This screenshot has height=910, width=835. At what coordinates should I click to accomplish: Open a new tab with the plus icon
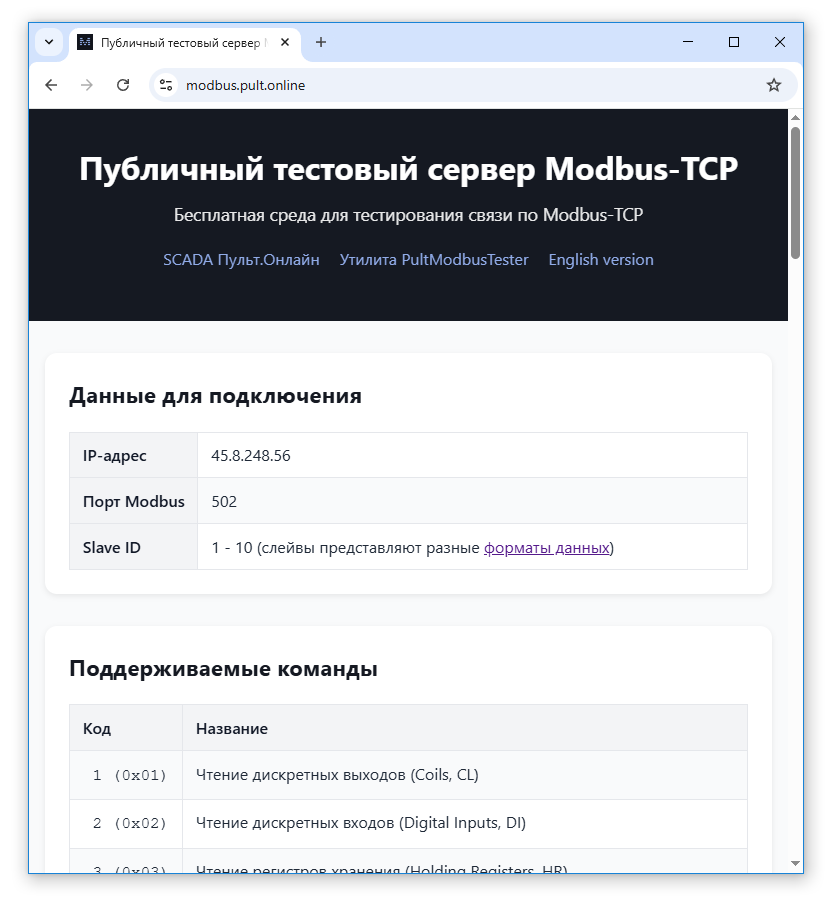(320, 42)
